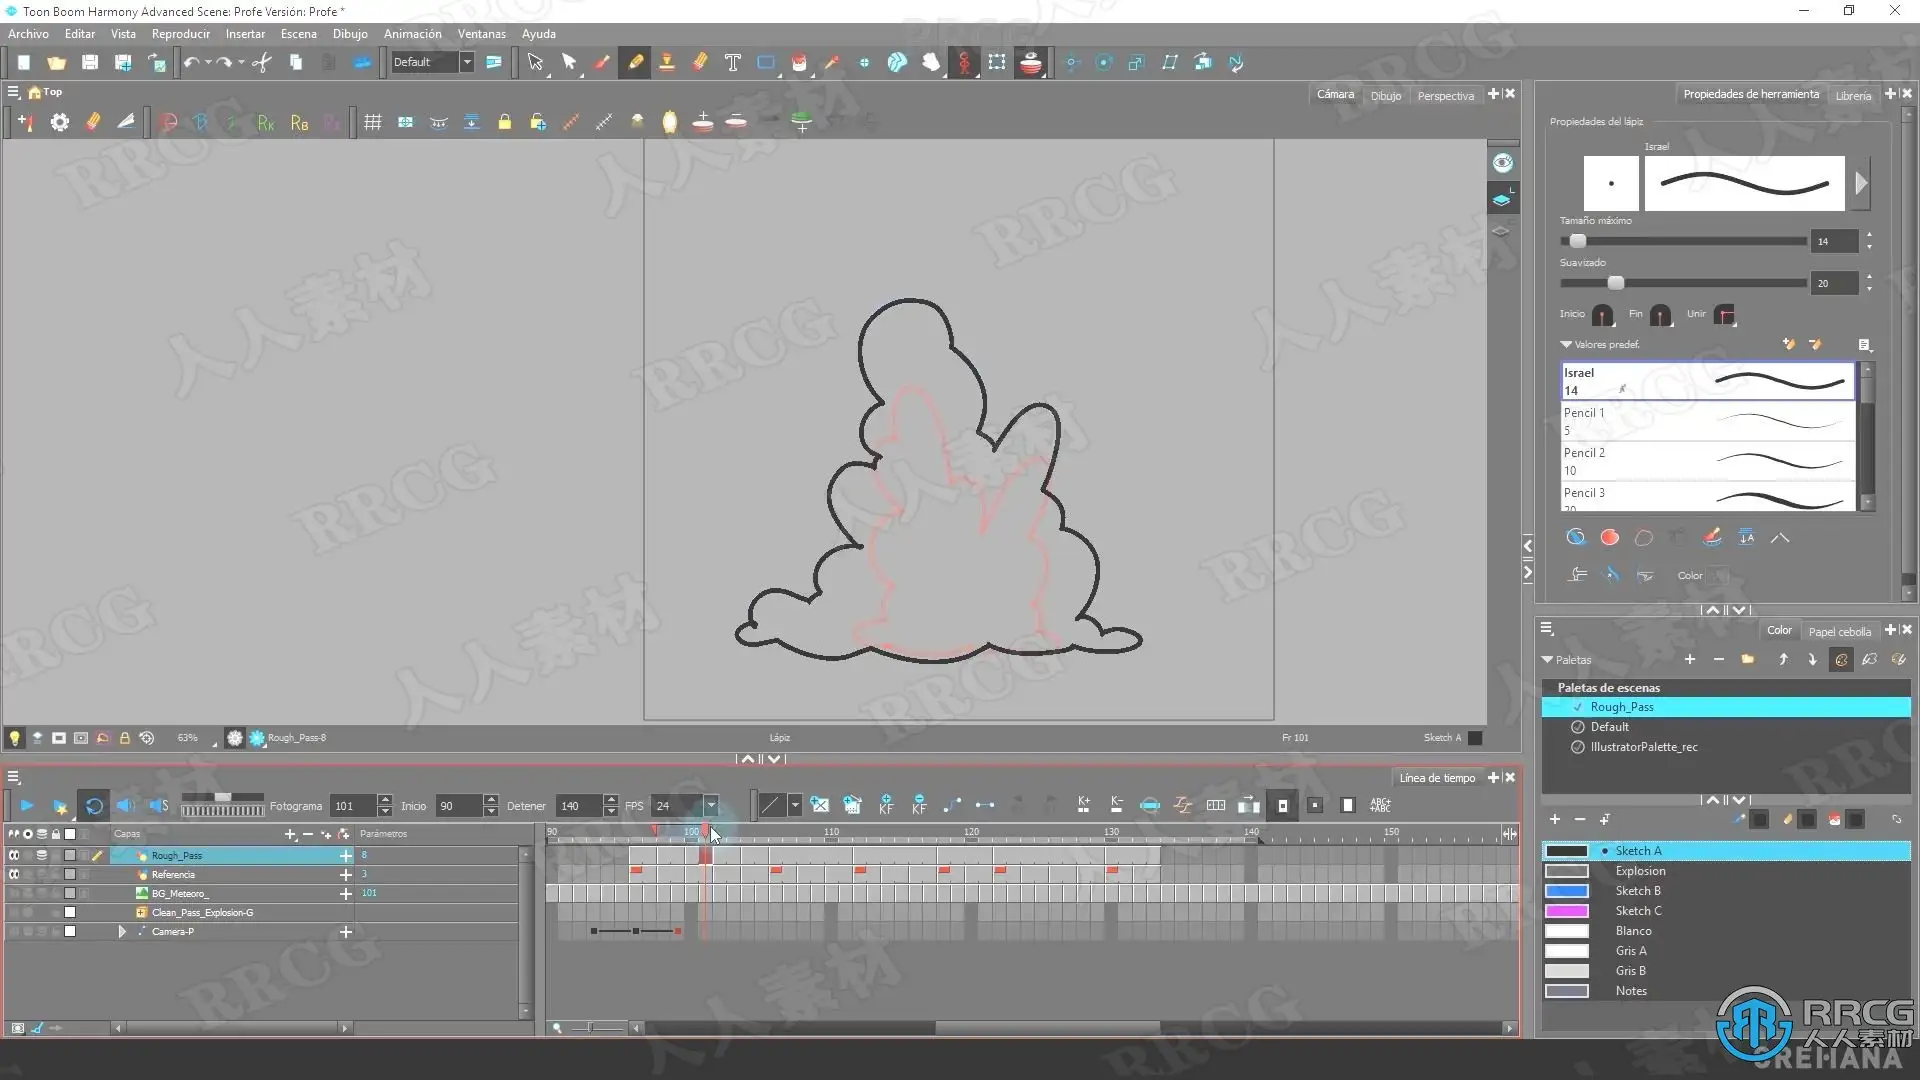Open the FPS dropdown
Image resolution: width=1920 pixels, height=1080 pixels.
[711, 806]
